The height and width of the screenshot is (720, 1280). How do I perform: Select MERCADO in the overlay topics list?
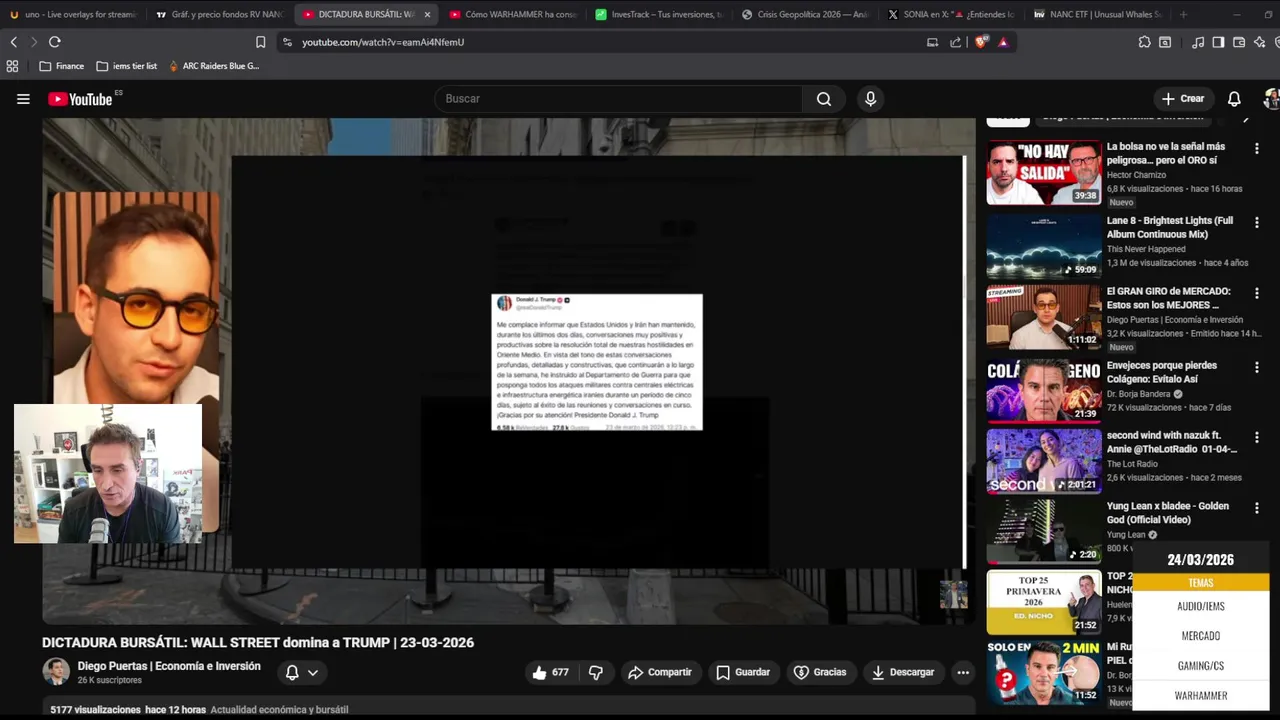pyautogui.click(x=1200, y=636)
